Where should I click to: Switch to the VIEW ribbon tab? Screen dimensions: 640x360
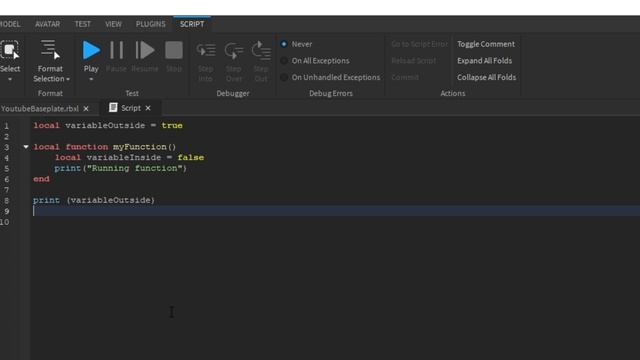pyautogui.click(x=113, y=24)
